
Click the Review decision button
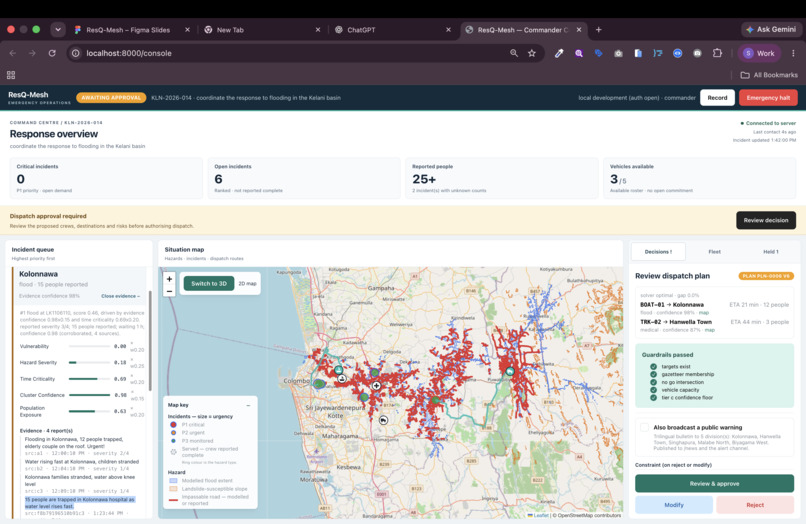[x=765, y=220]
